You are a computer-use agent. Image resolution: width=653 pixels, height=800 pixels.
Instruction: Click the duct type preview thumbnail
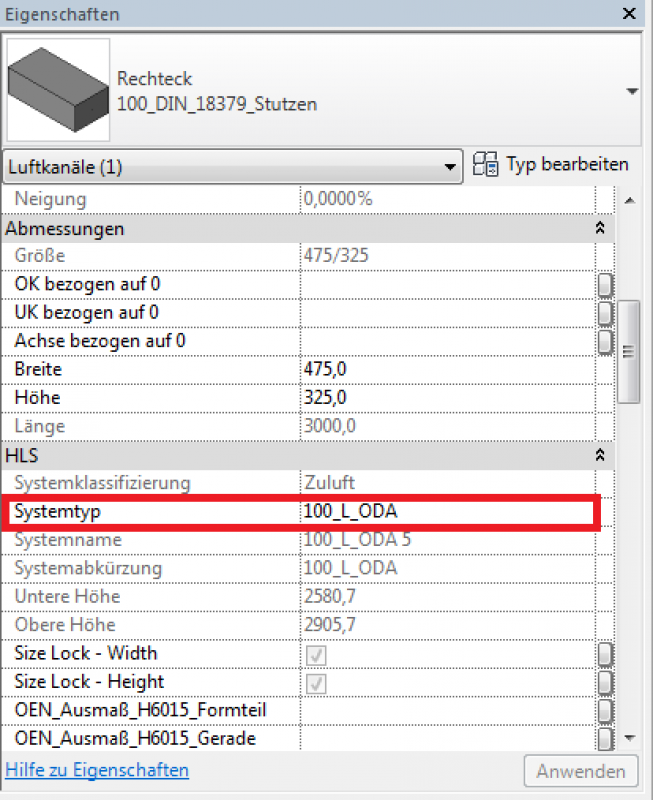click(x=58, y=90)
